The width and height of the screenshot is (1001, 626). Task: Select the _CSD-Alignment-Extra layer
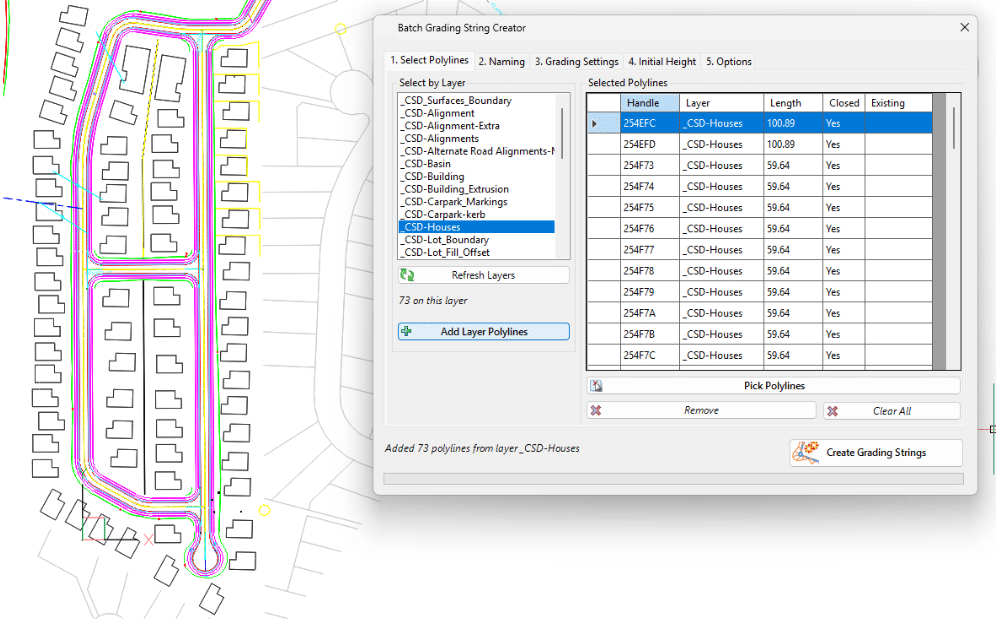(477, 126)
